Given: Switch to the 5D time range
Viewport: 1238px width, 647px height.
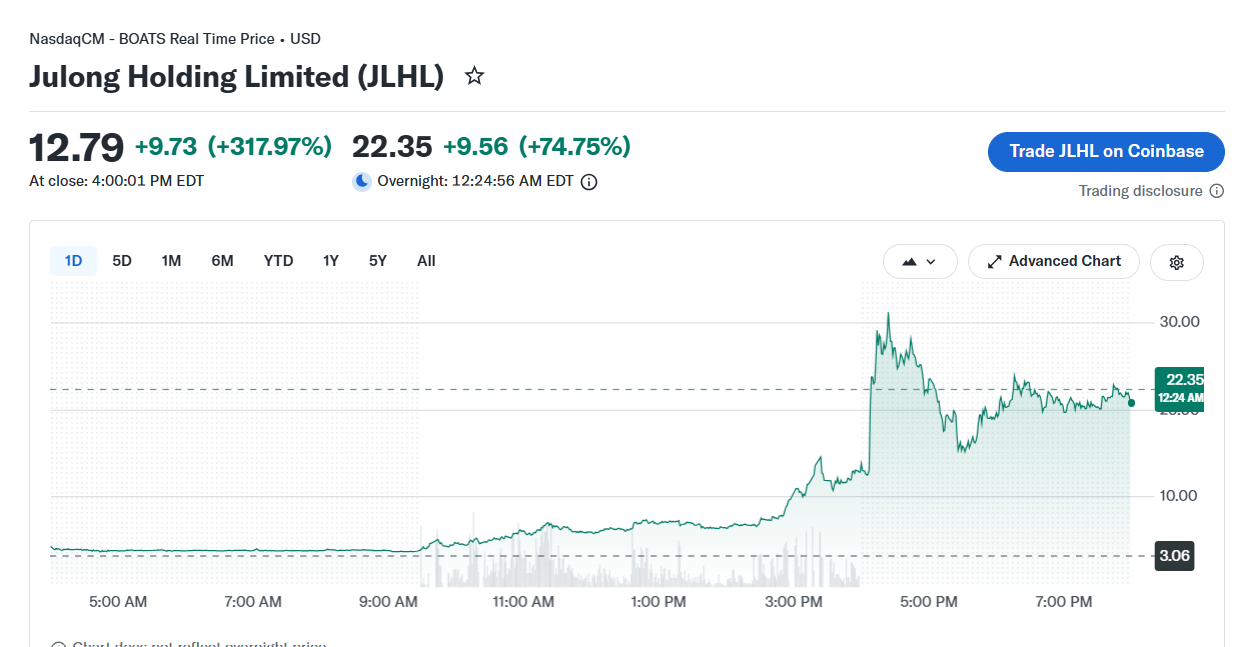Looking at the screenshot, I should pyautogui.click(x=122, y=261).
